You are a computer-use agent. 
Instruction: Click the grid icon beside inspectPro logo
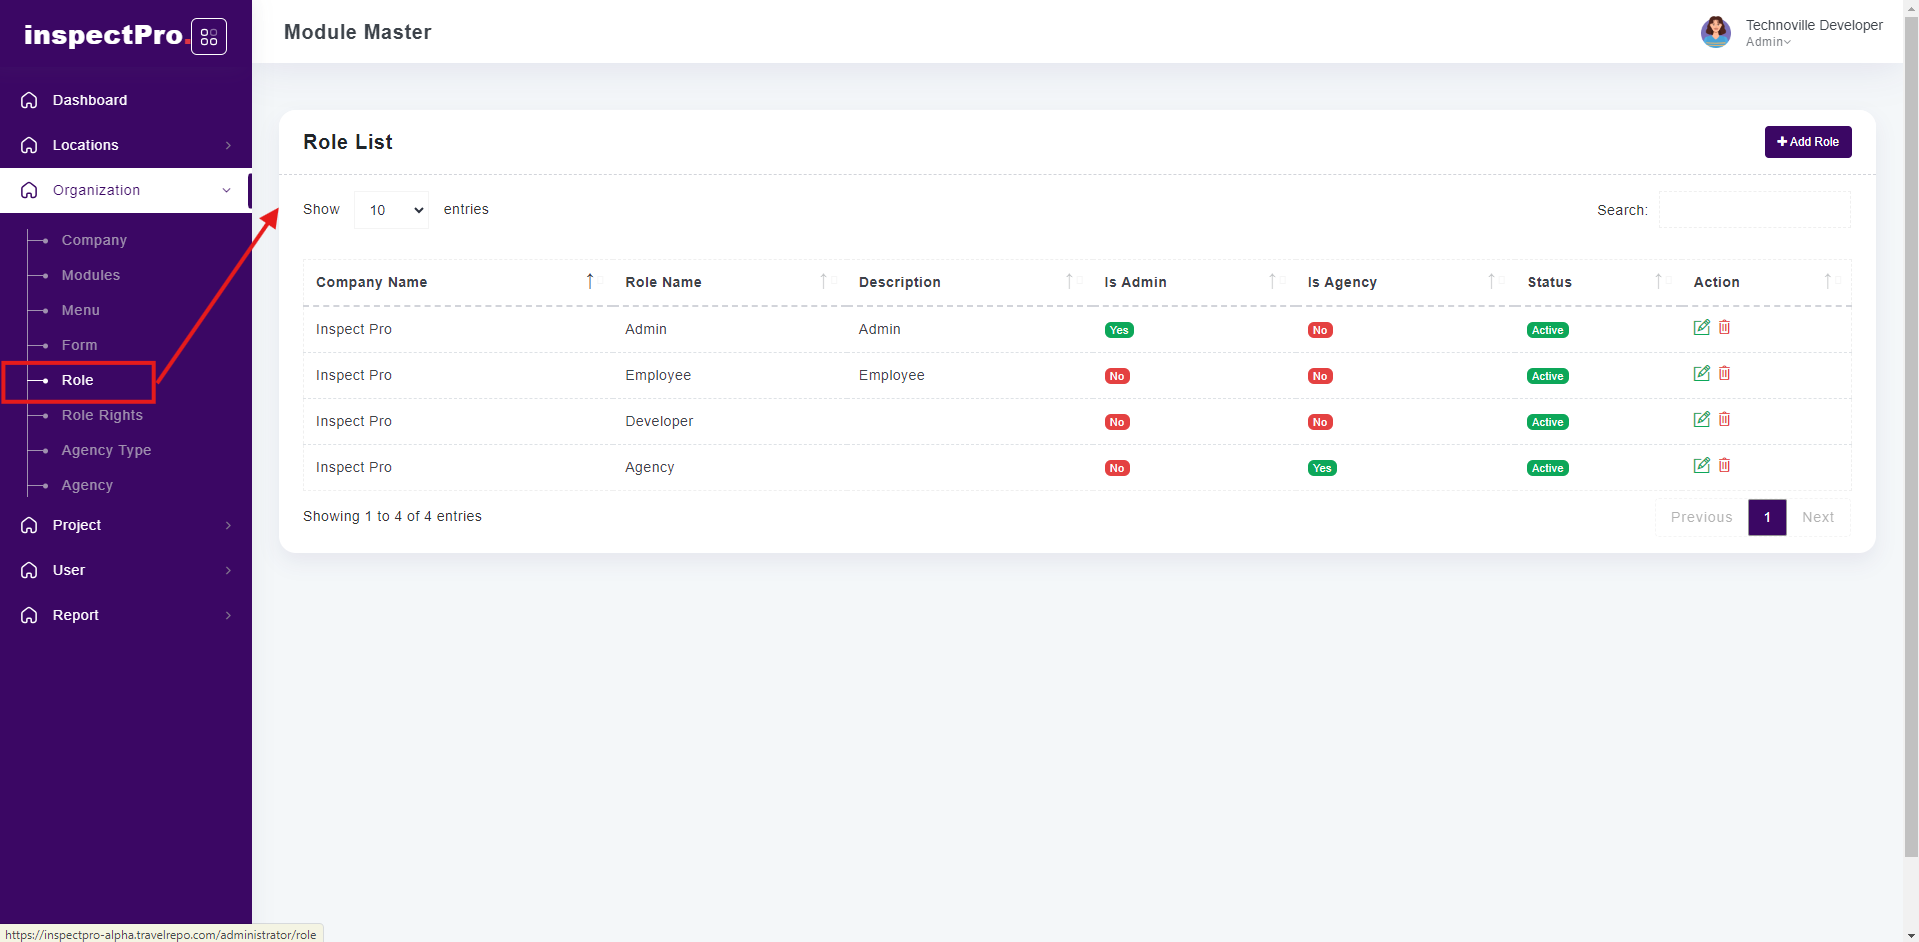[x=209, y=37]
